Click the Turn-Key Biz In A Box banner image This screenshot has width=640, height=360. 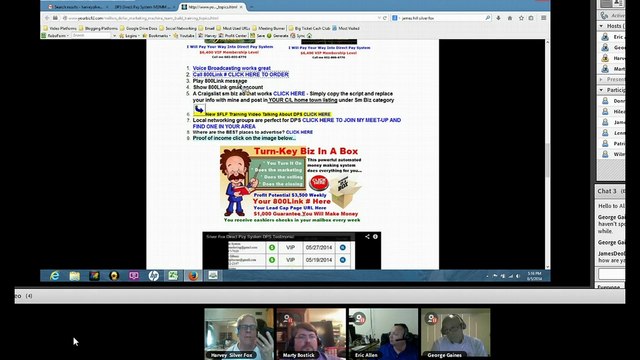coord(291,184)
